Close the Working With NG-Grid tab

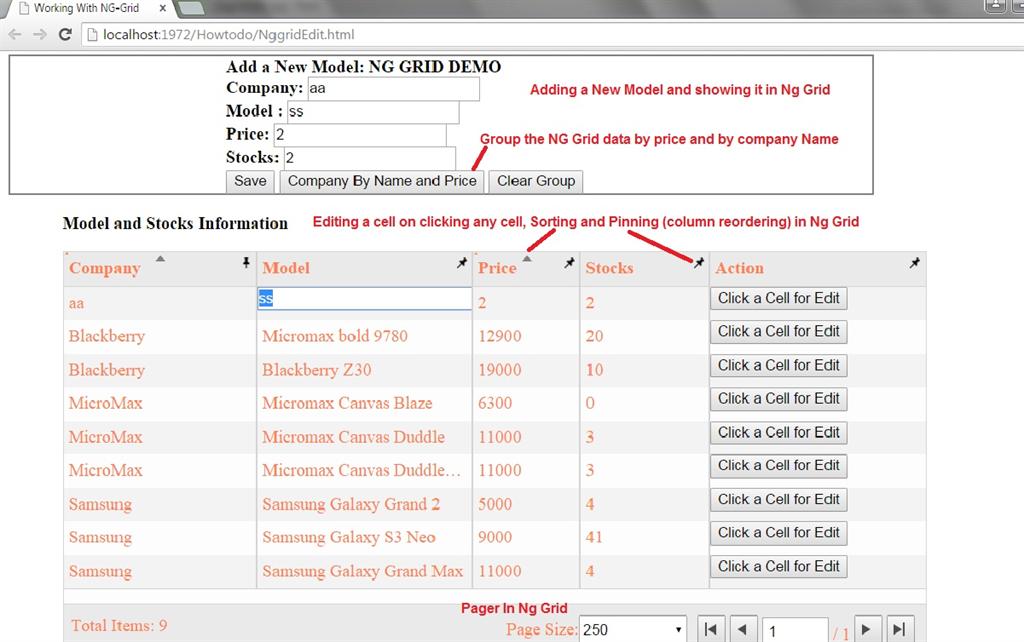[163, 8]
